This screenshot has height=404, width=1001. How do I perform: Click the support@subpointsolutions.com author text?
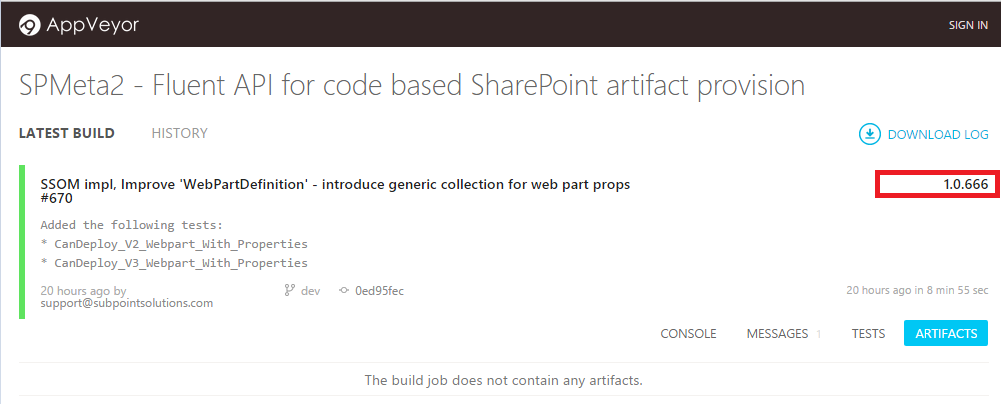(126, 303)
